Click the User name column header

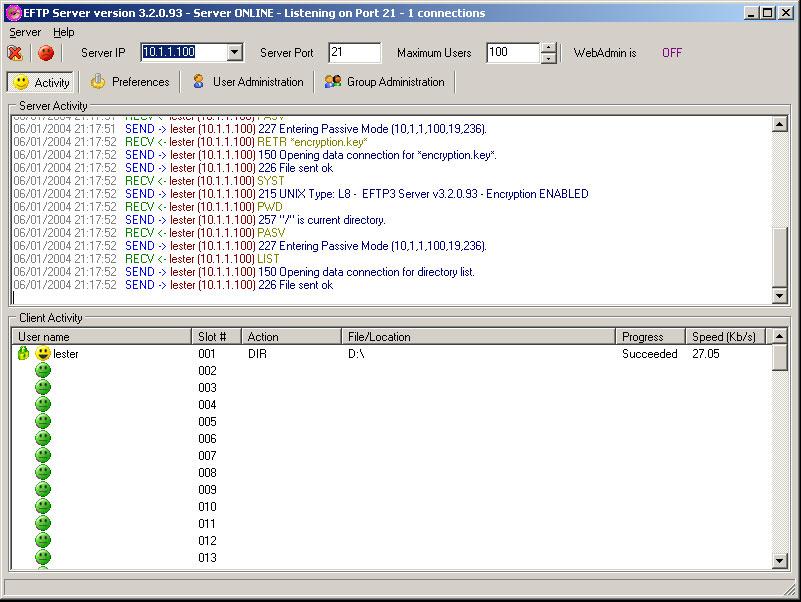102,337
